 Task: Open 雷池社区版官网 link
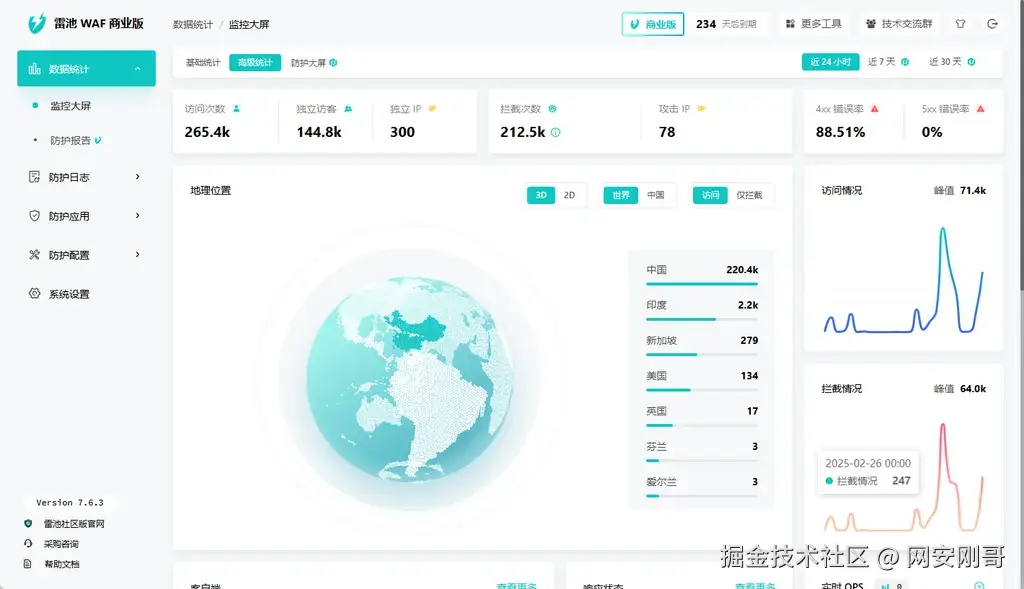tap(74, 524)
